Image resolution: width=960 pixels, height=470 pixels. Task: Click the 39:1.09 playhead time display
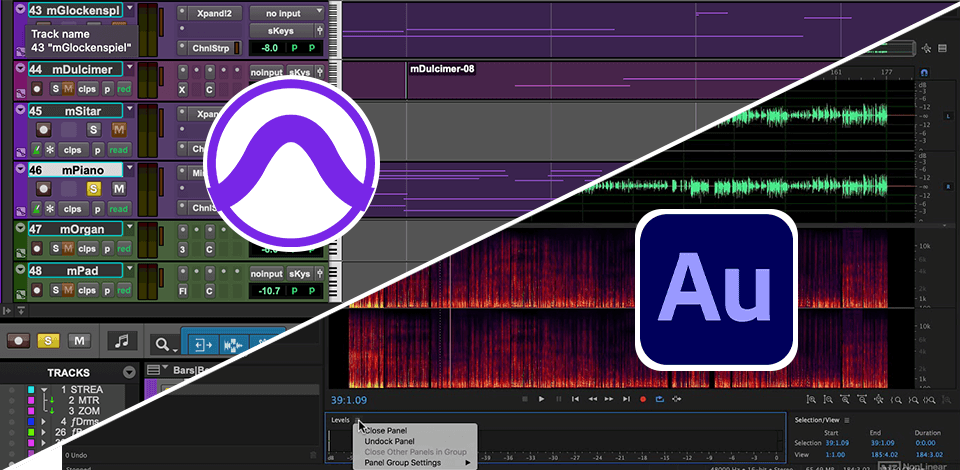[348, 400]
